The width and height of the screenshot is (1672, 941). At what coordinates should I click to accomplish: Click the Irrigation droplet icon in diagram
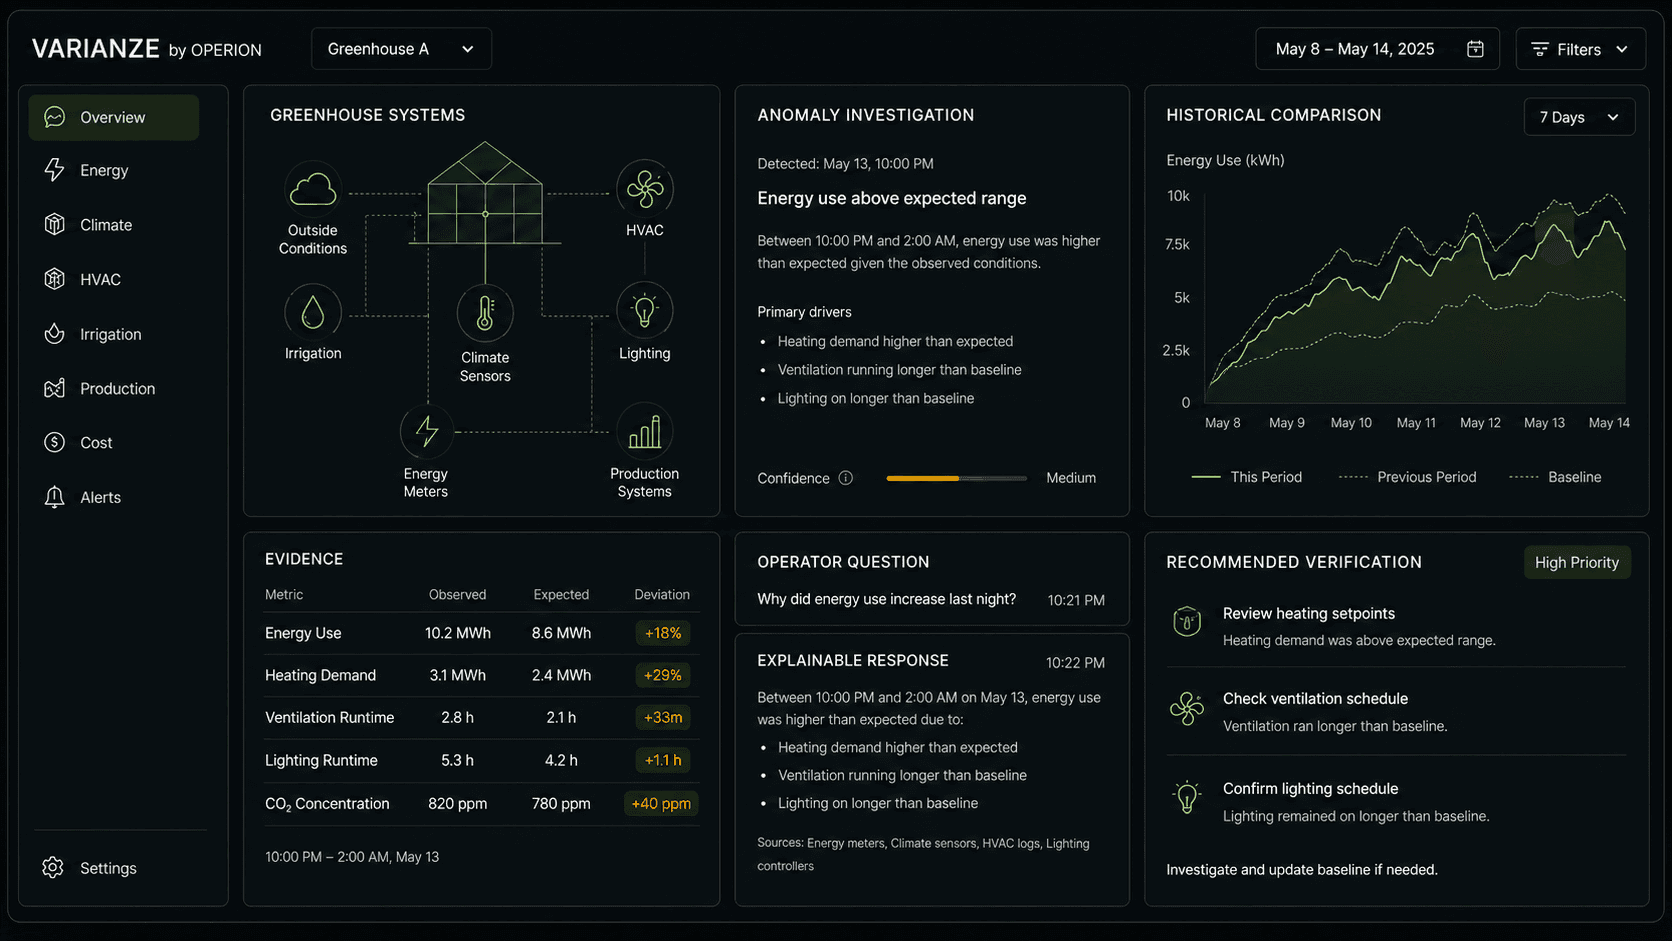[313, 312]
